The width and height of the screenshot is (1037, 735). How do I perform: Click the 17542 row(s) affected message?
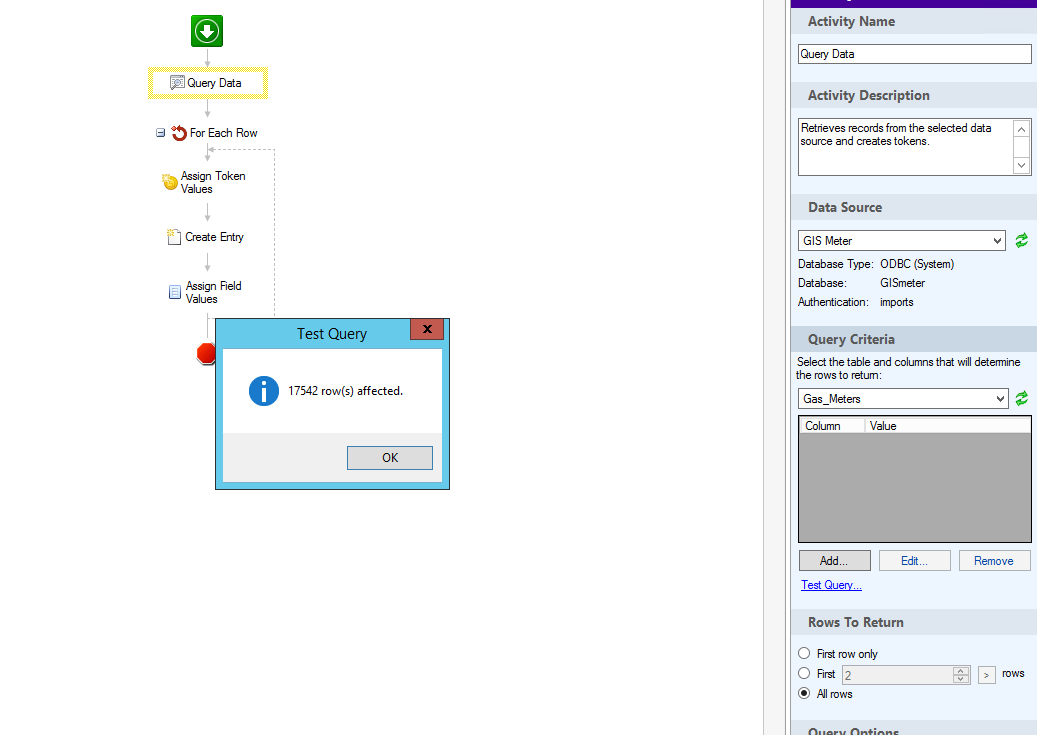345,391
